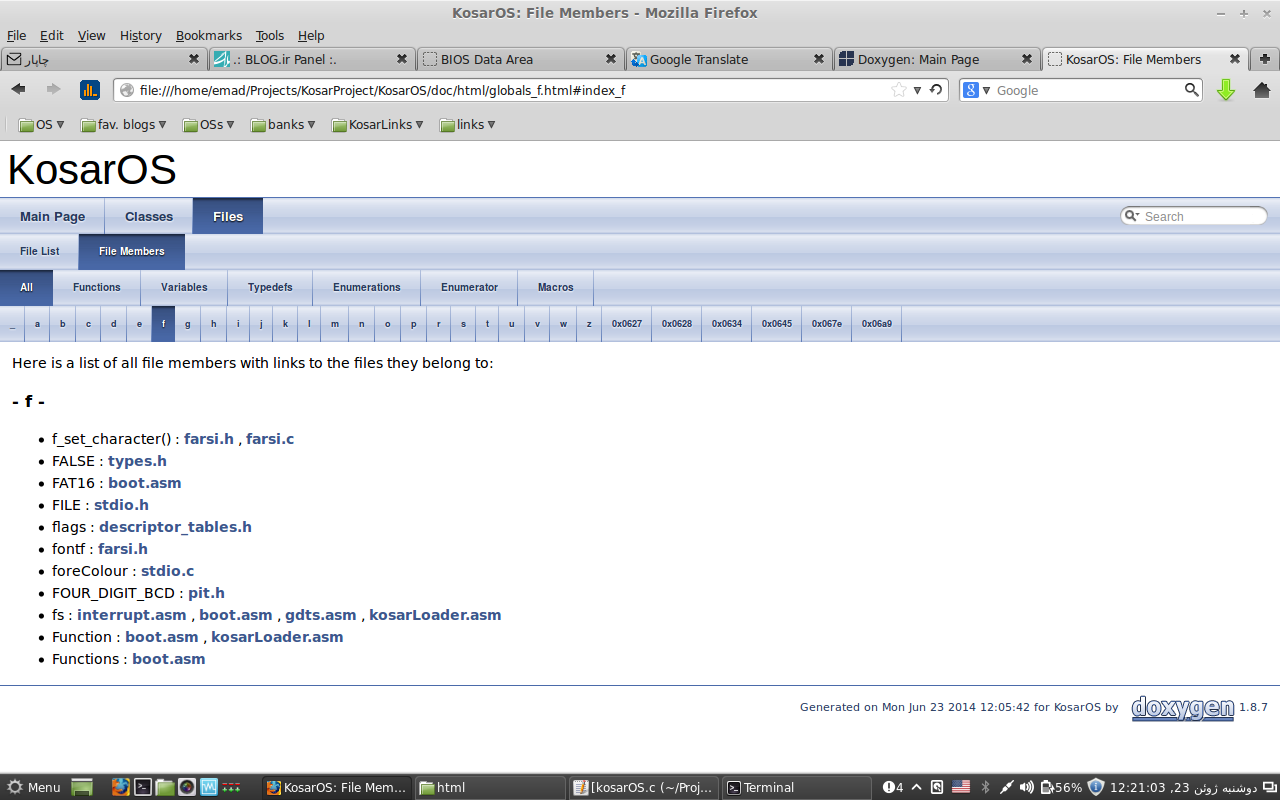Viewport: 1280px width, 800px height.
Task: Switch to the Doxygen: Main Page tab
Action: pyautogui.click(x=938, y=59)
